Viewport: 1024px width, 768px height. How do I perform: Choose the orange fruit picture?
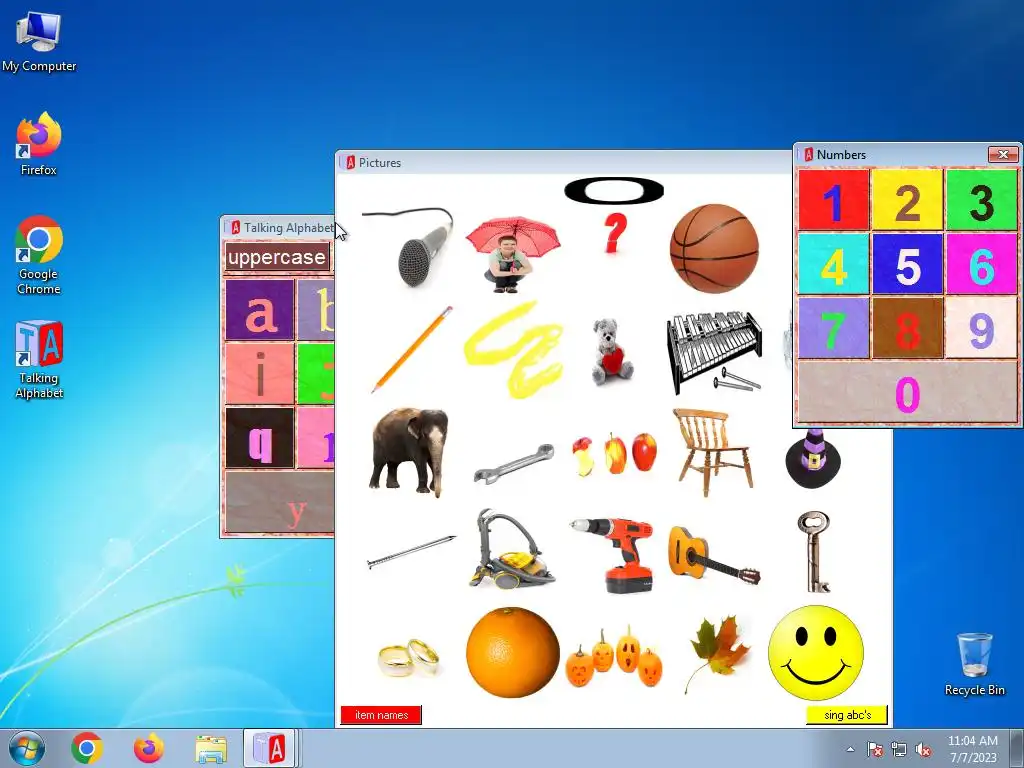click(x=513, y=652)
